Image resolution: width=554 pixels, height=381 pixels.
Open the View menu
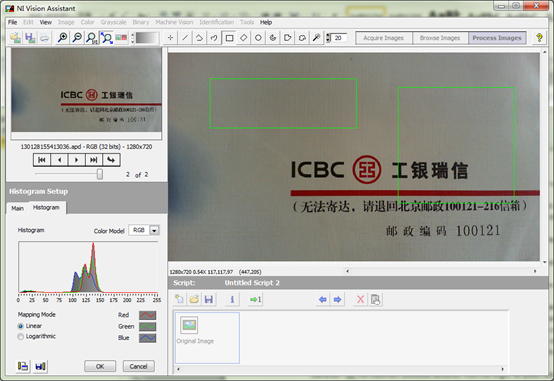46,22
